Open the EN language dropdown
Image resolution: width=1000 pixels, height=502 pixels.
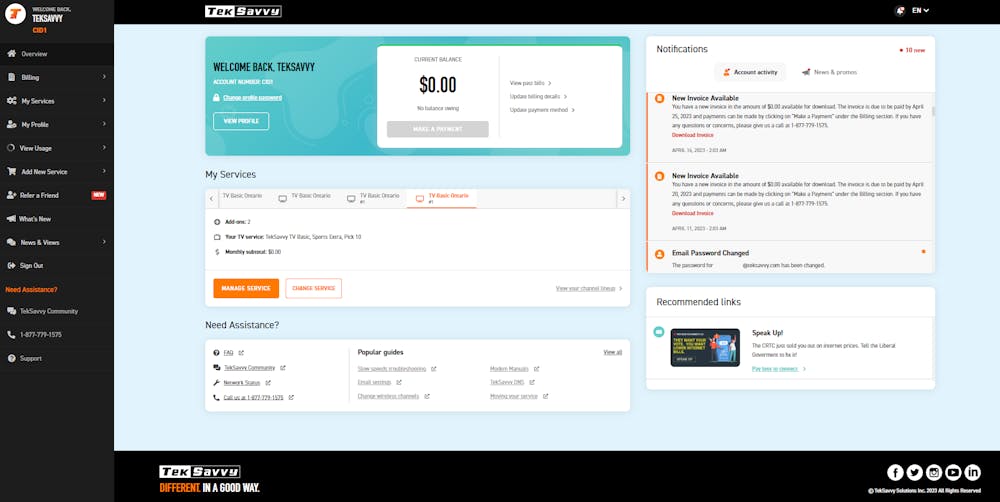pyautogui.click(x=920, y=11)
